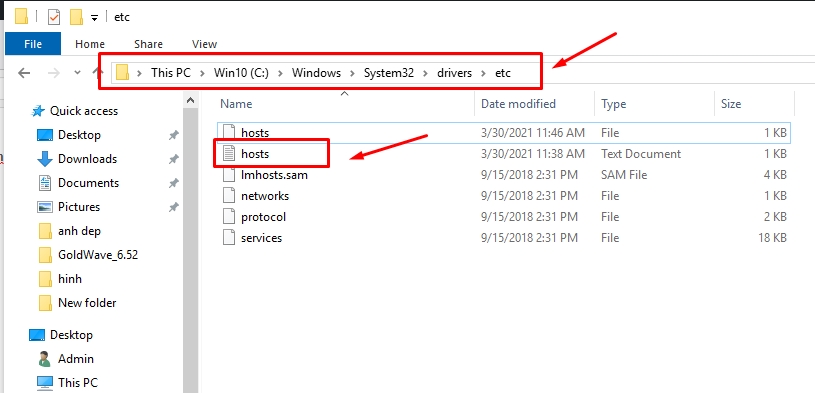Click This PC in the address path
815x393 pixels.
(170, 73)
